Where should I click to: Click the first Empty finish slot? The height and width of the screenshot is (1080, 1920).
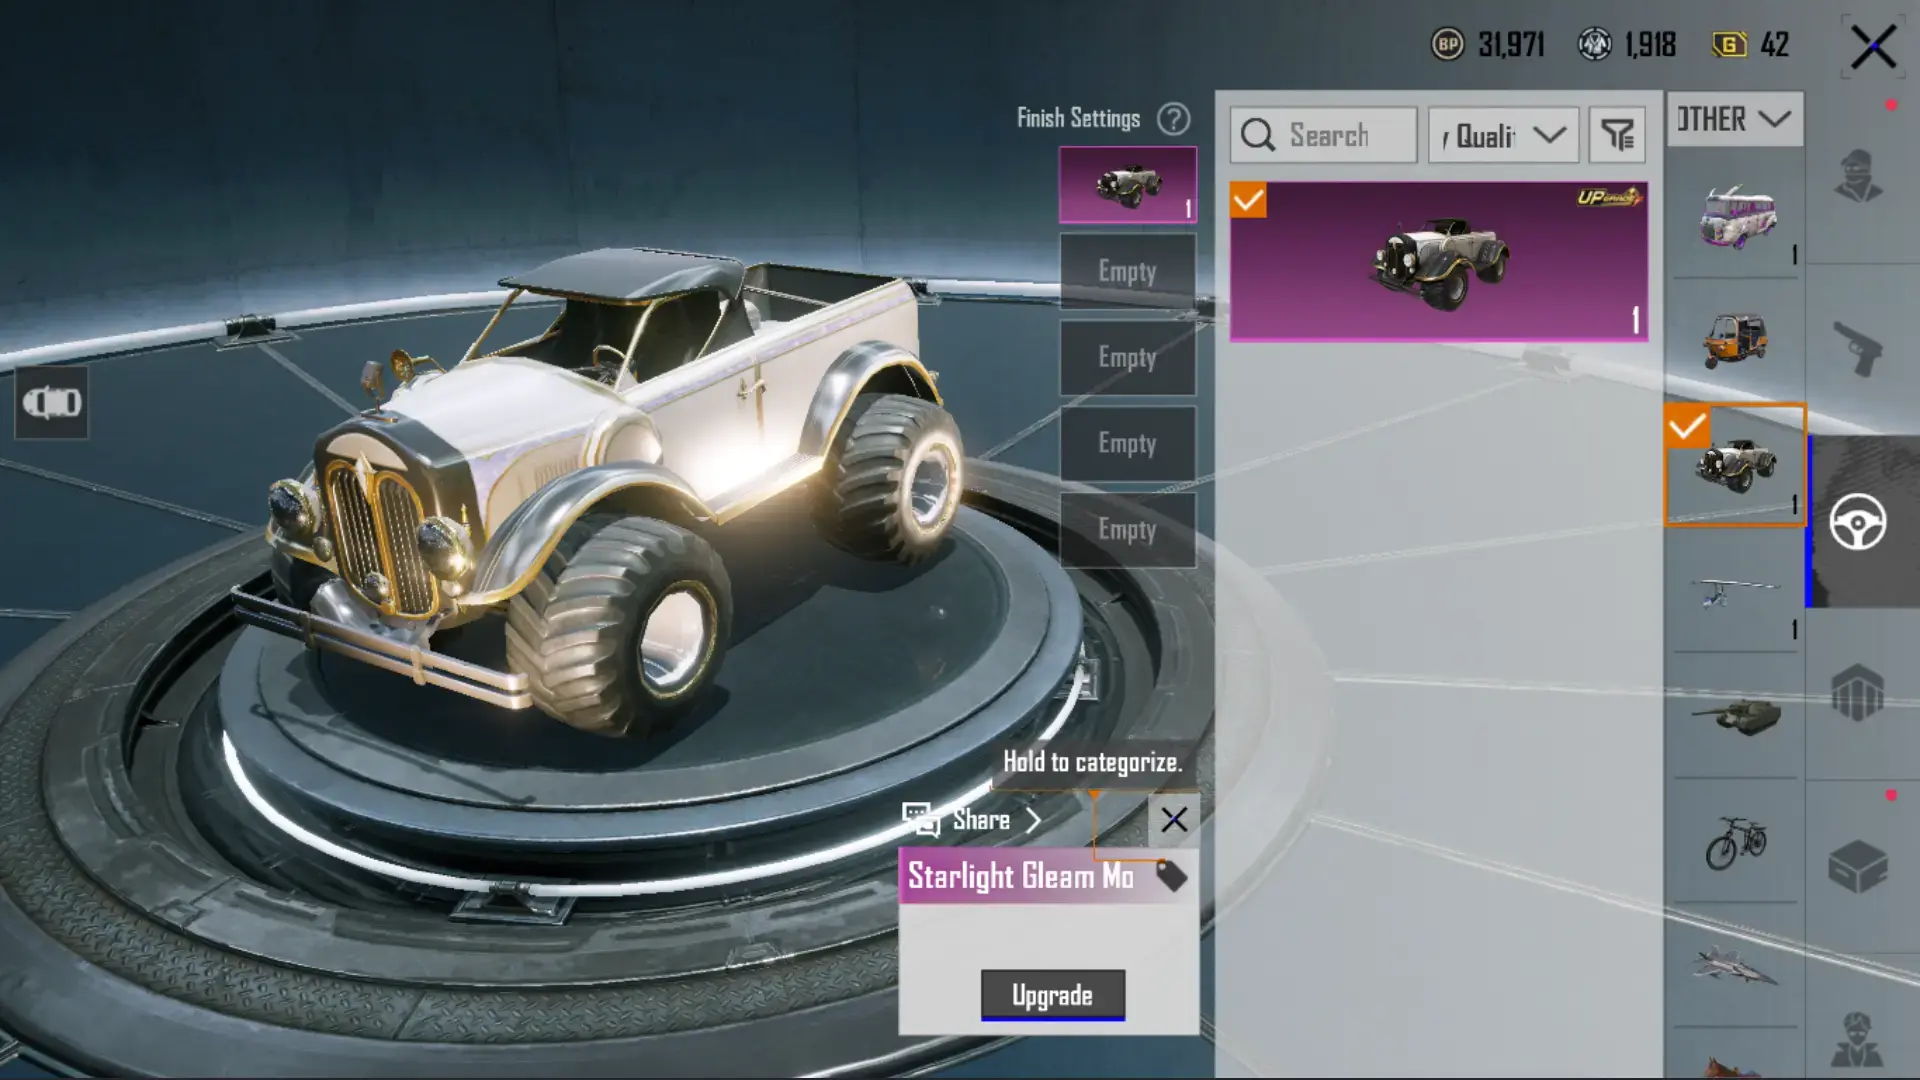(1127, 271)
